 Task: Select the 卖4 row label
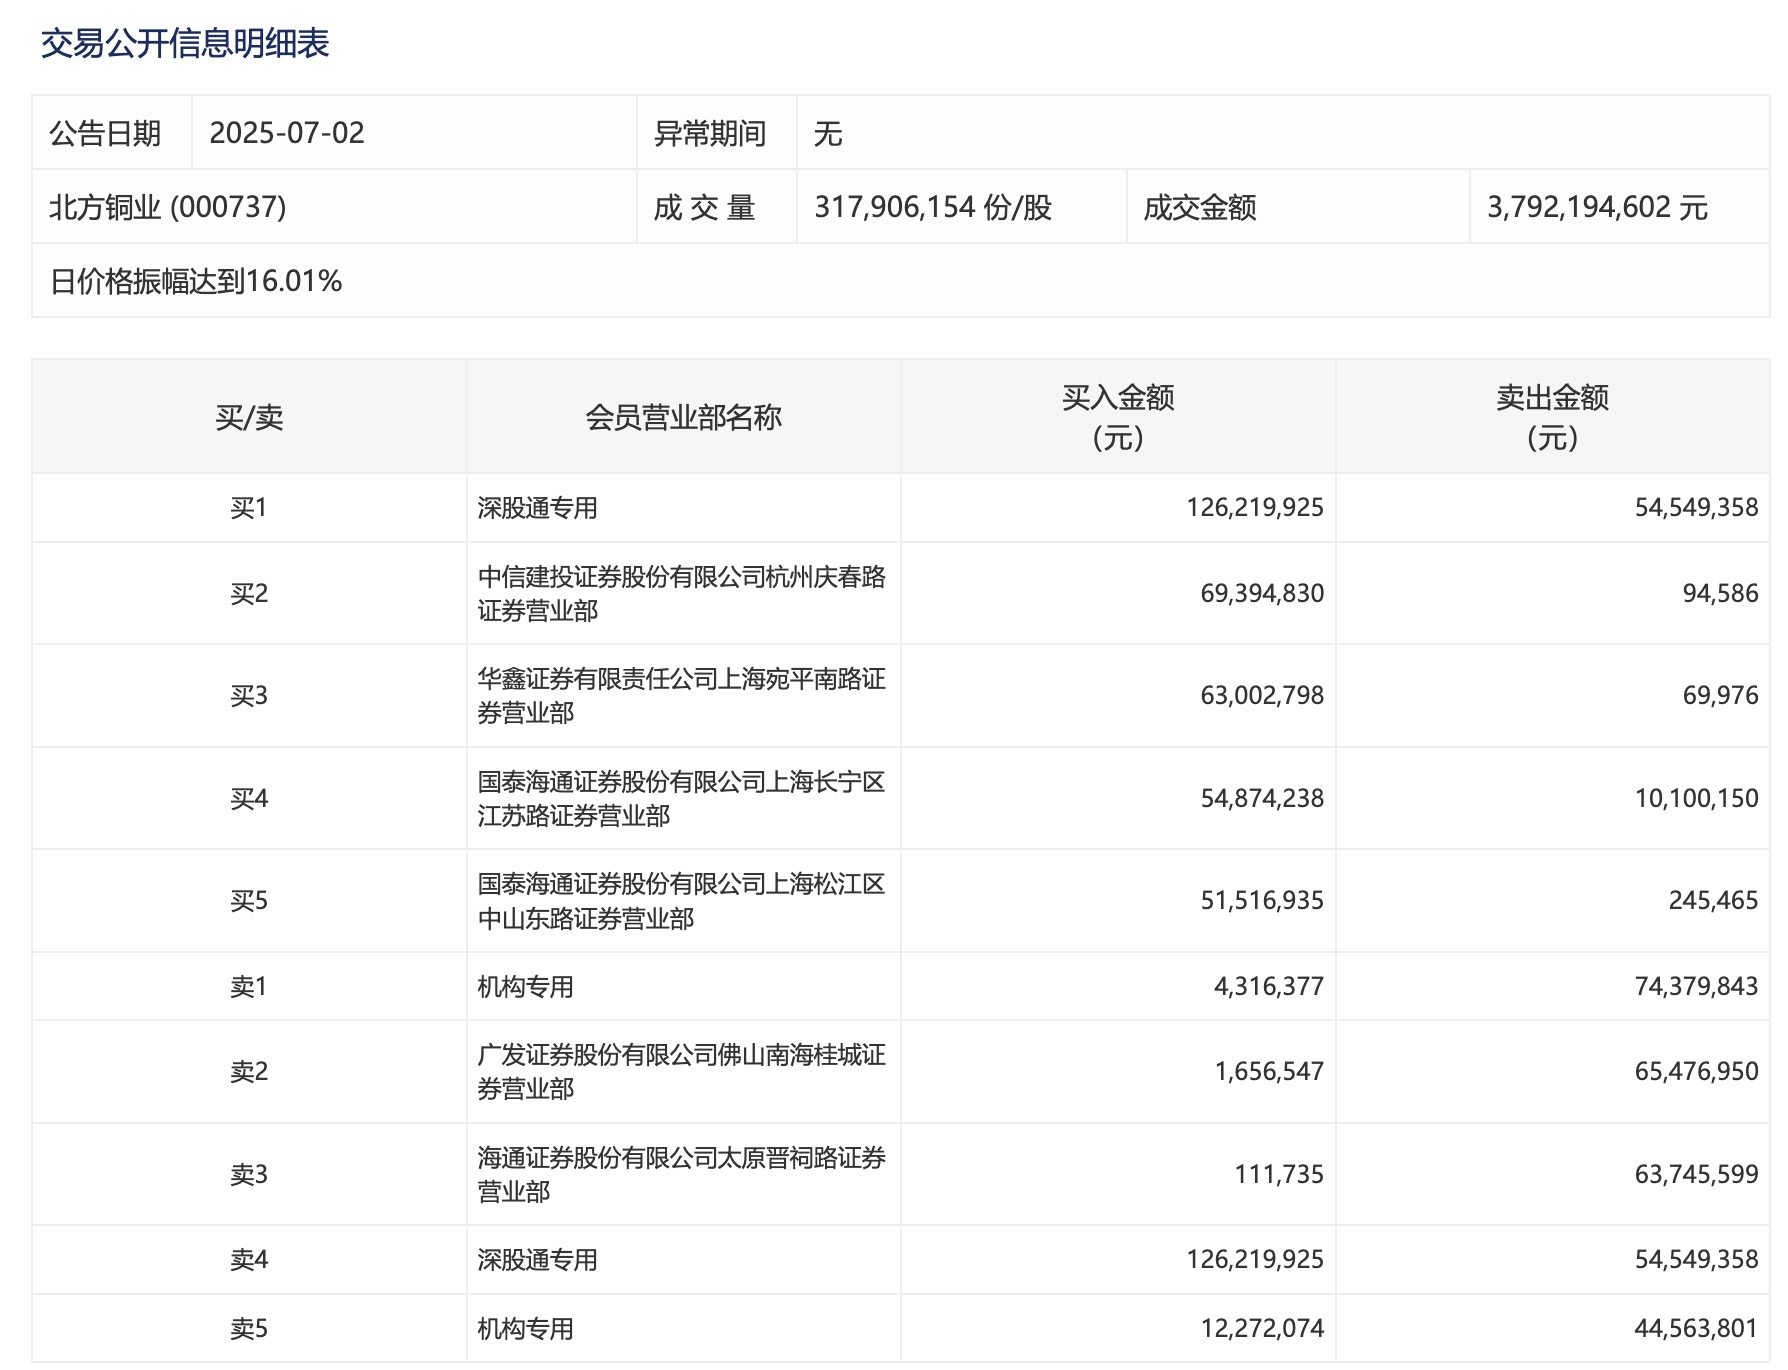click(x=249, y=1260)
